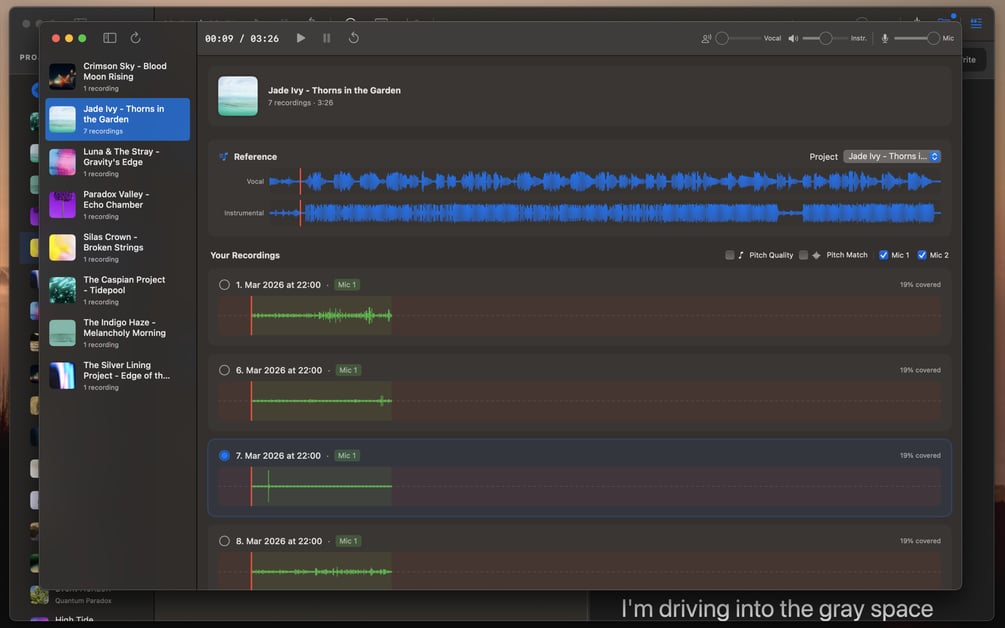Enable the Pitch Match checkbox
The height and width of the screenshot is (628, 1005).
[x=803, y=255]
